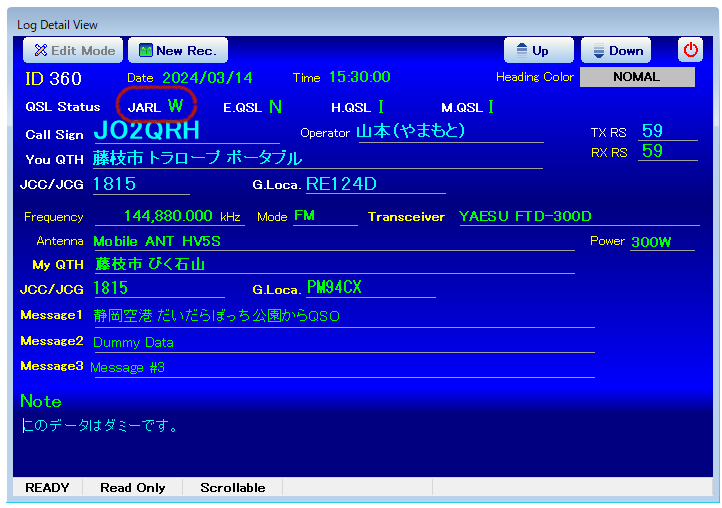This screenshot has width=722, height=508.
Task: Toggle the E.QSL status value N
Action: (x=275, y=106)
